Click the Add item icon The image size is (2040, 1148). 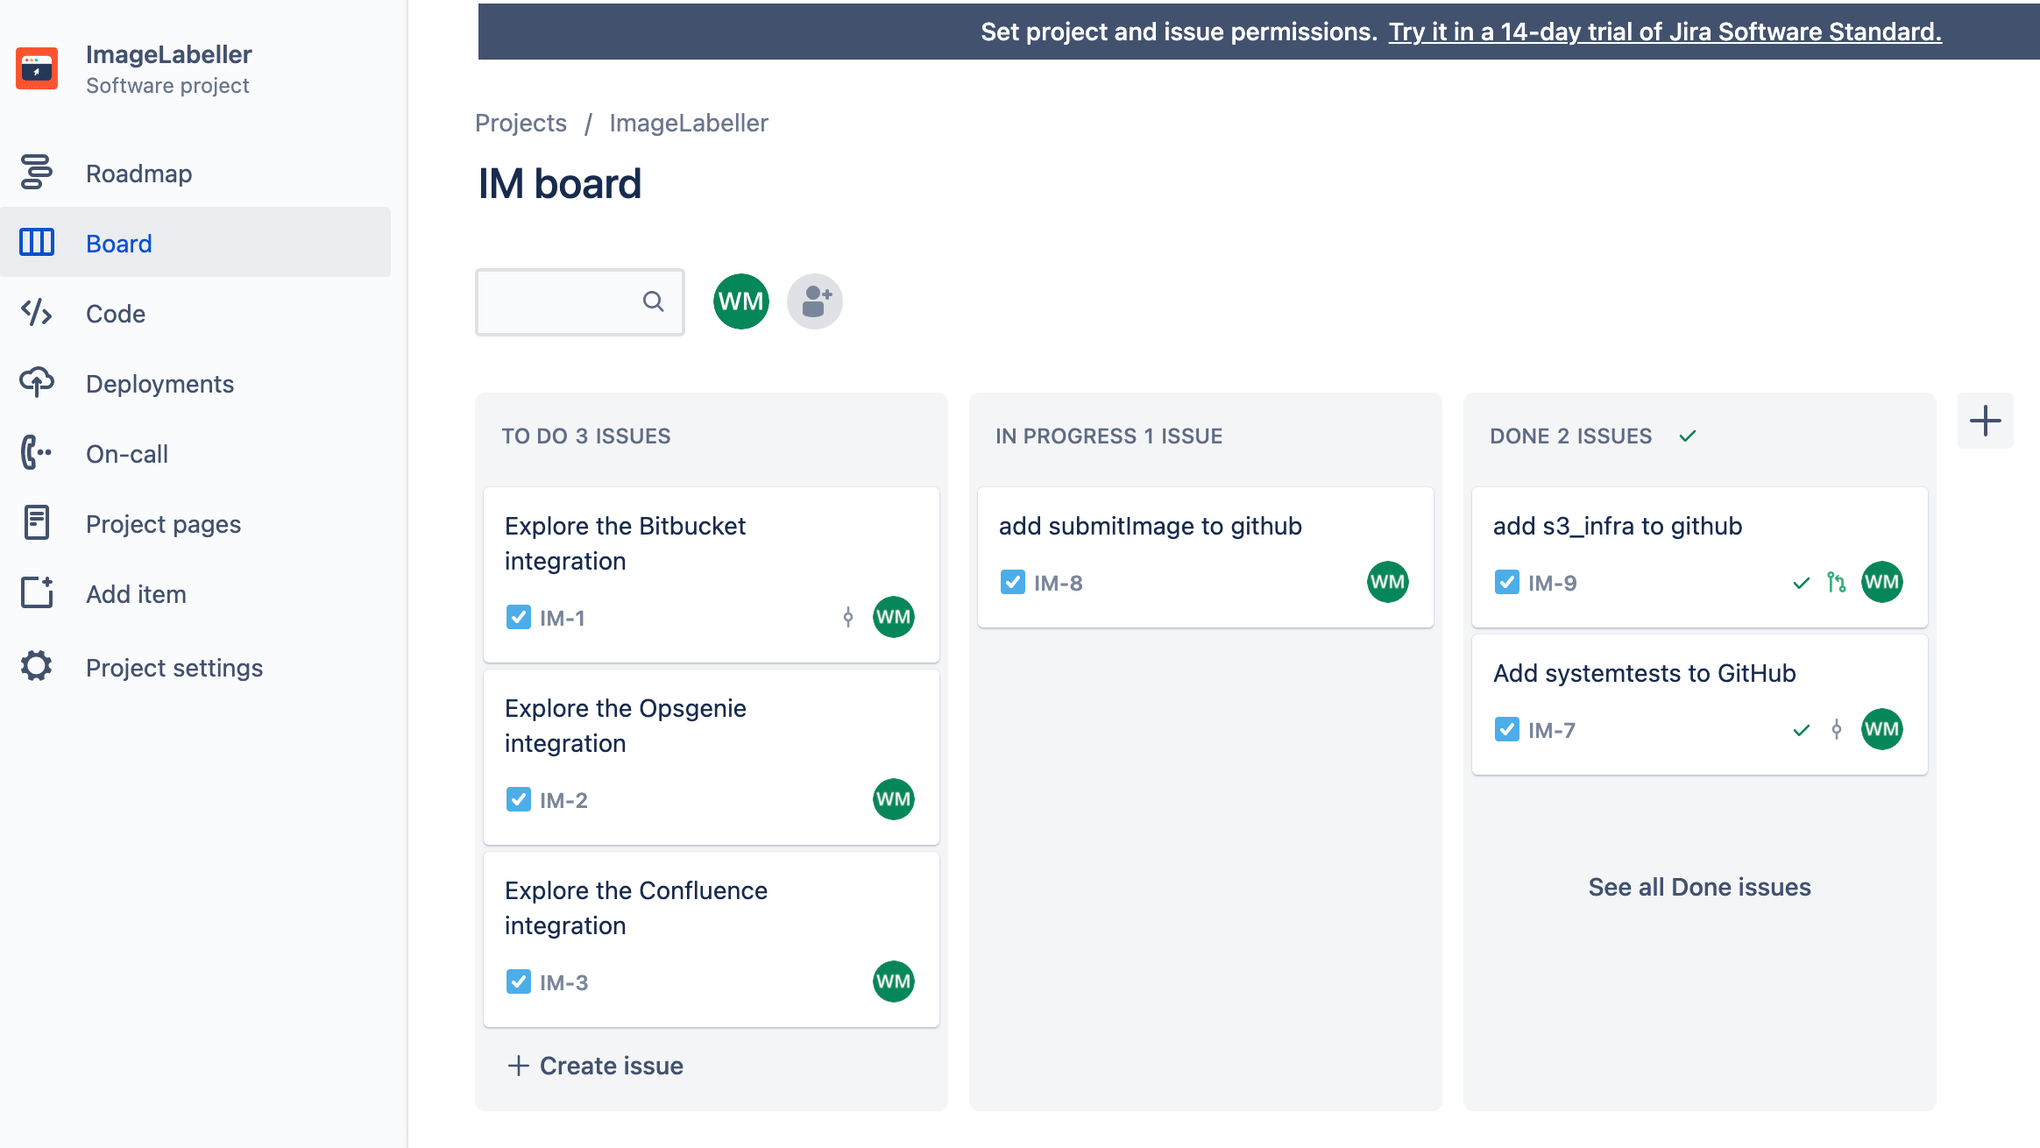[36, 593]
